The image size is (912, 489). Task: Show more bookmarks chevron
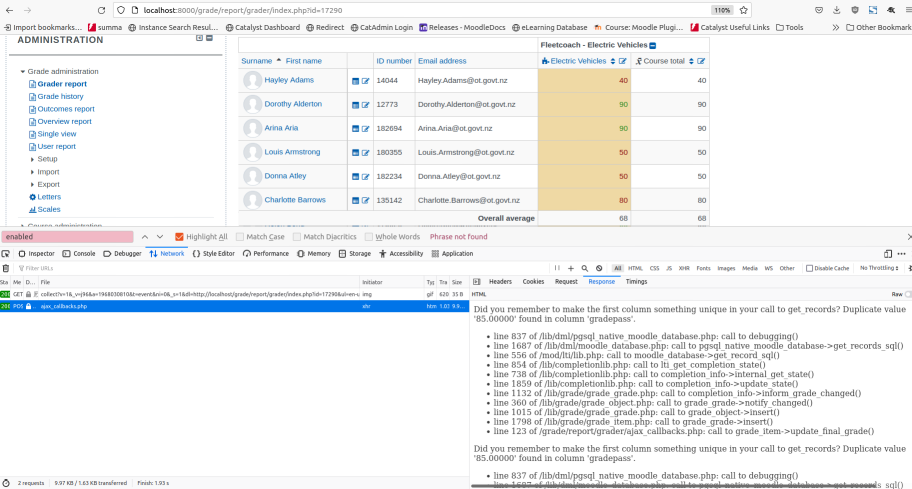835,27
